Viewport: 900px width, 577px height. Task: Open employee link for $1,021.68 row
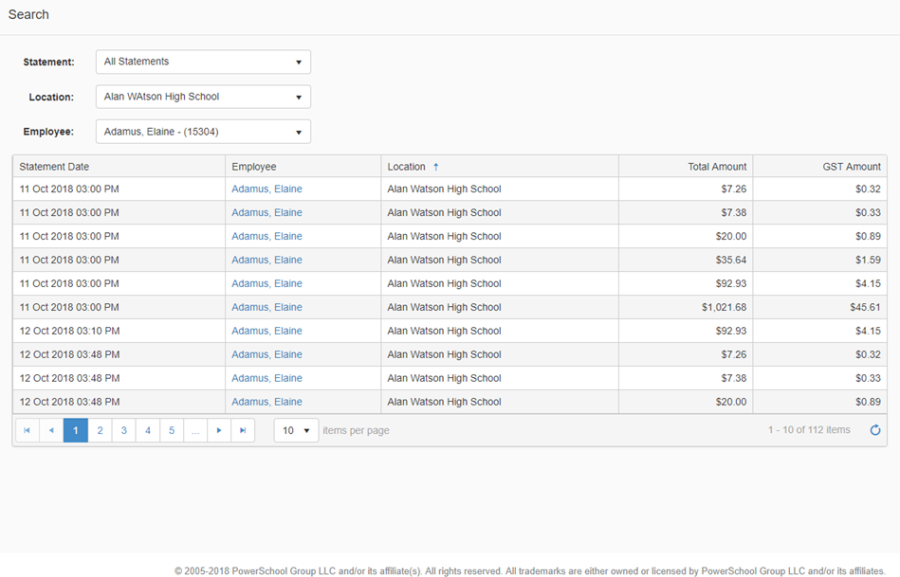pos(267,307)
